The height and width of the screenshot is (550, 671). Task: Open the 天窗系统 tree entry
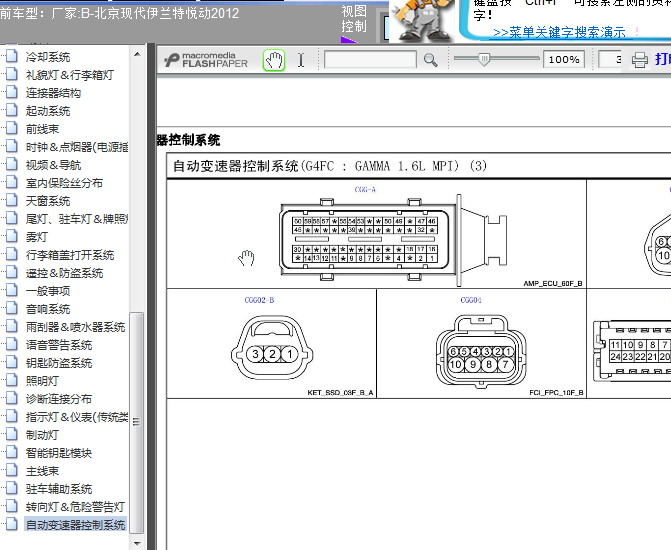pyautogui.click(x=48, y=201)
